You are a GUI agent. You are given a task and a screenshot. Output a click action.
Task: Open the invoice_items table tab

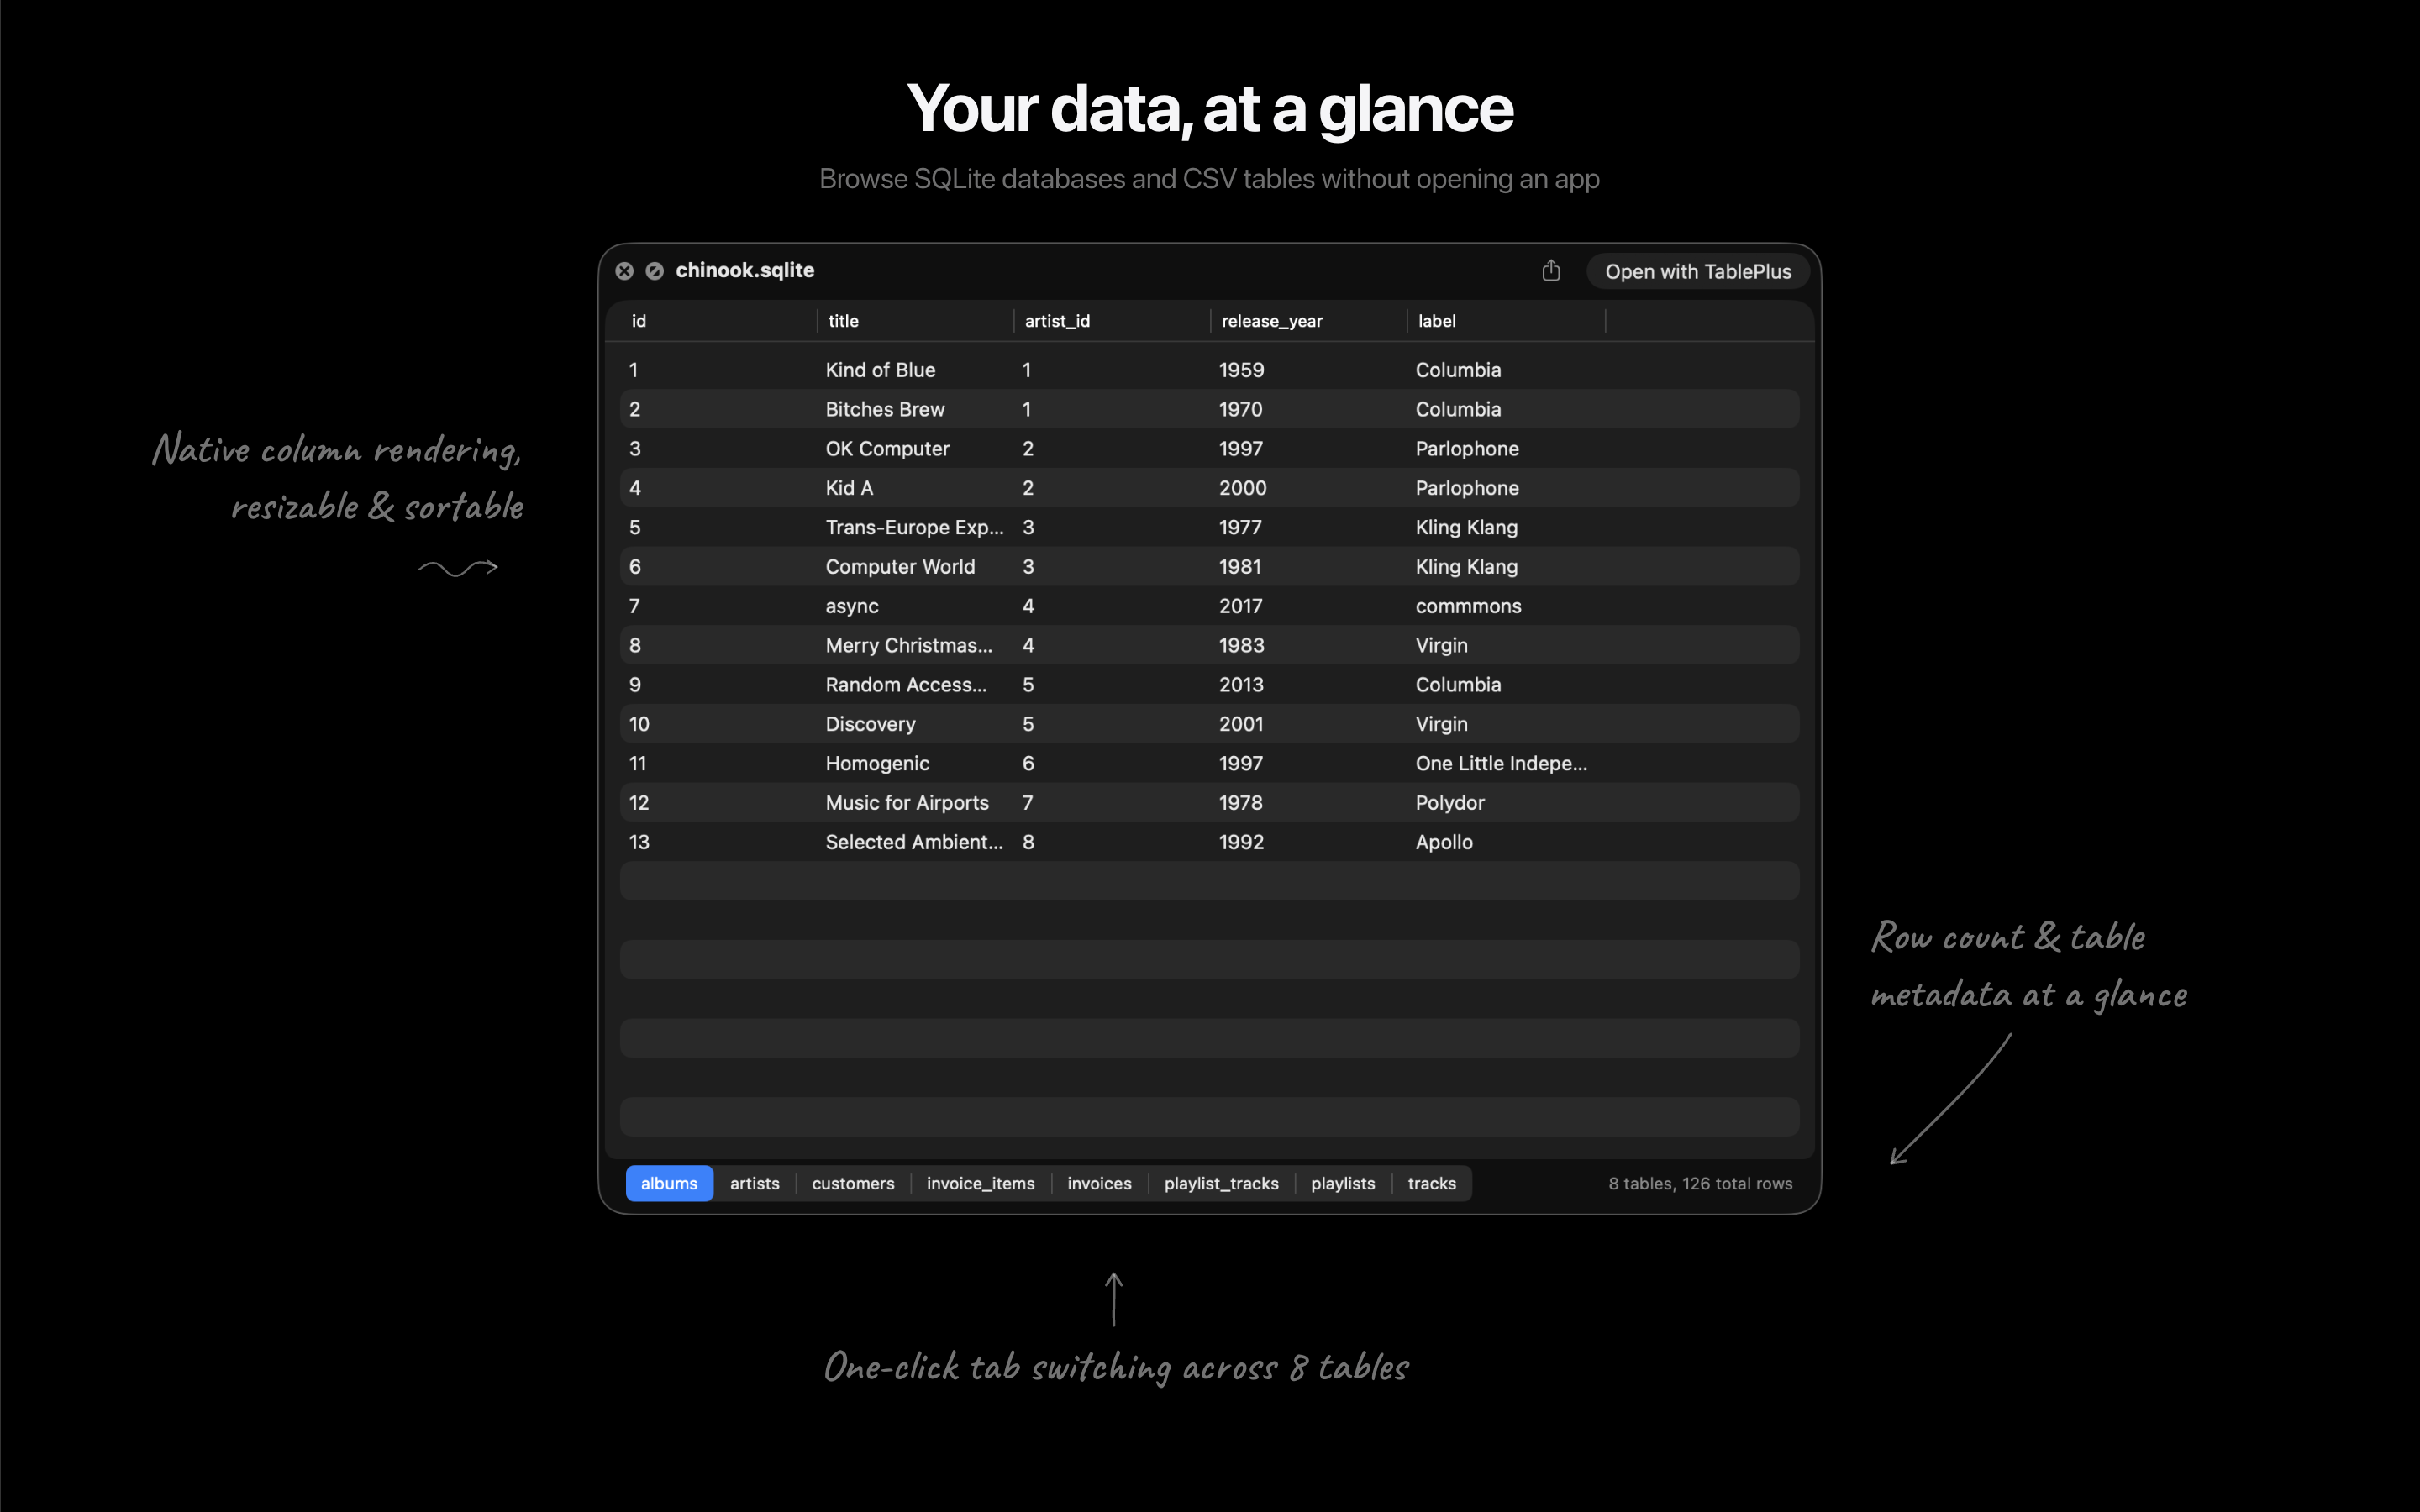[980, 1183]
